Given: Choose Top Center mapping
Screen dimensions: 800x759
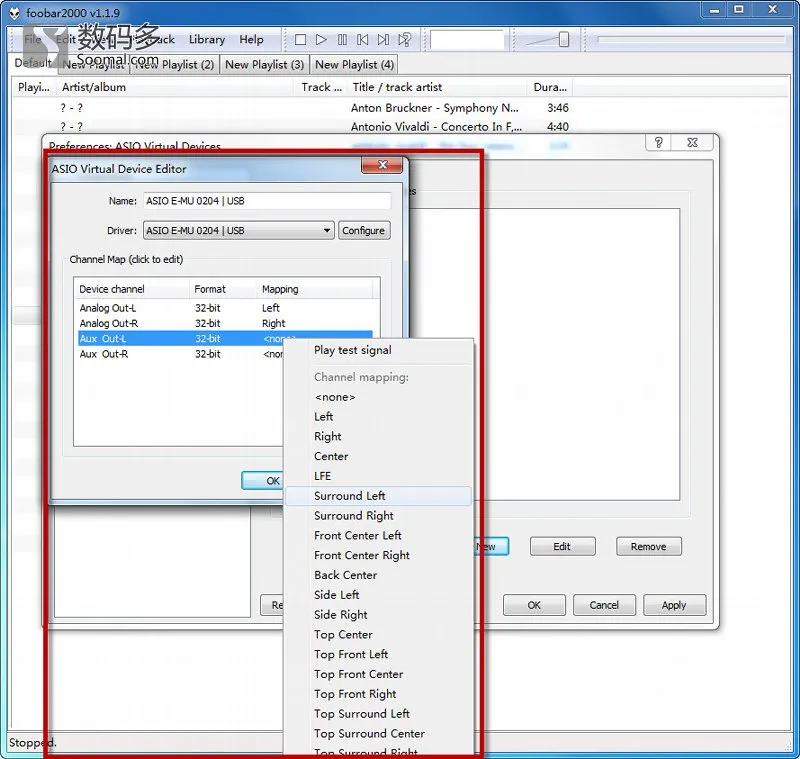Looking at the screenshot, I should point(378,635).
